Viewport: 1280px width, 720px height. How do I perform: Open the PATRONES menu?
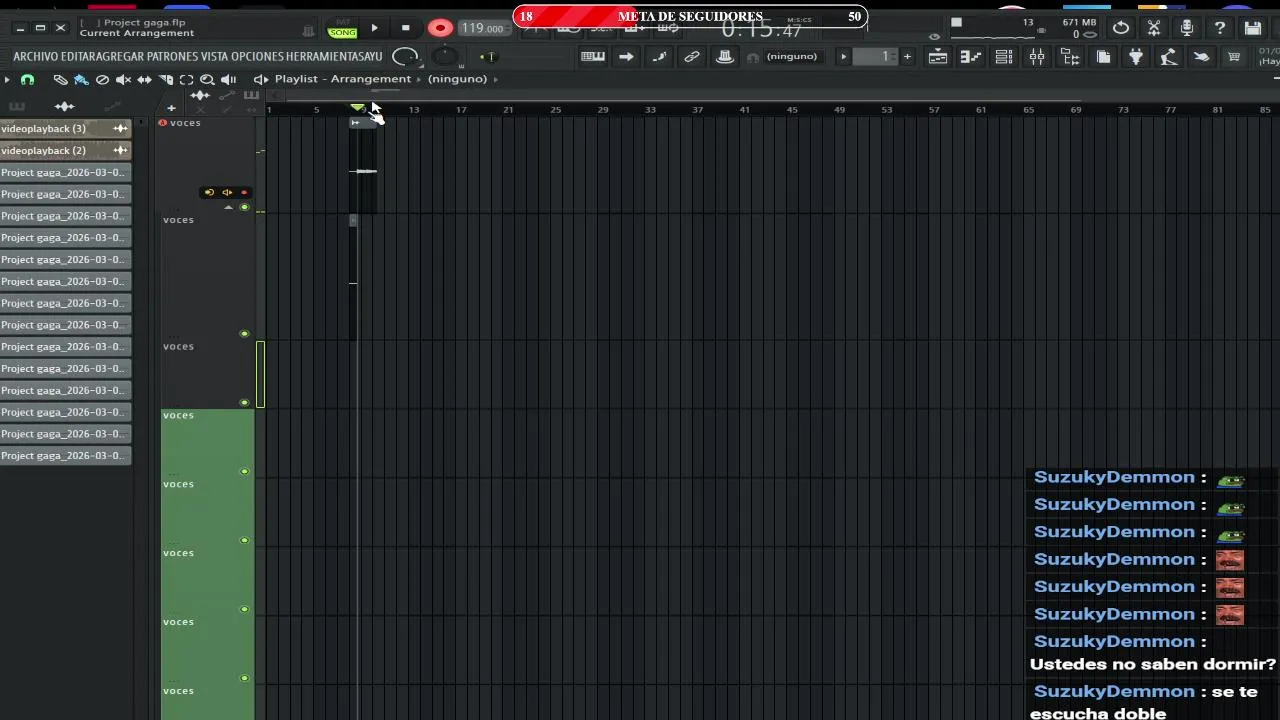(x=172, y=57)
